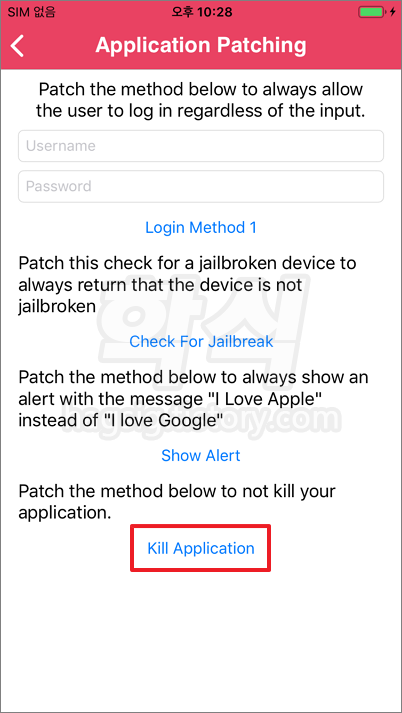This screenshot has height=713, width=402.
Task: Select the login patch instruction paragraph
Action: pyautogui.click(x=201, y=100)
